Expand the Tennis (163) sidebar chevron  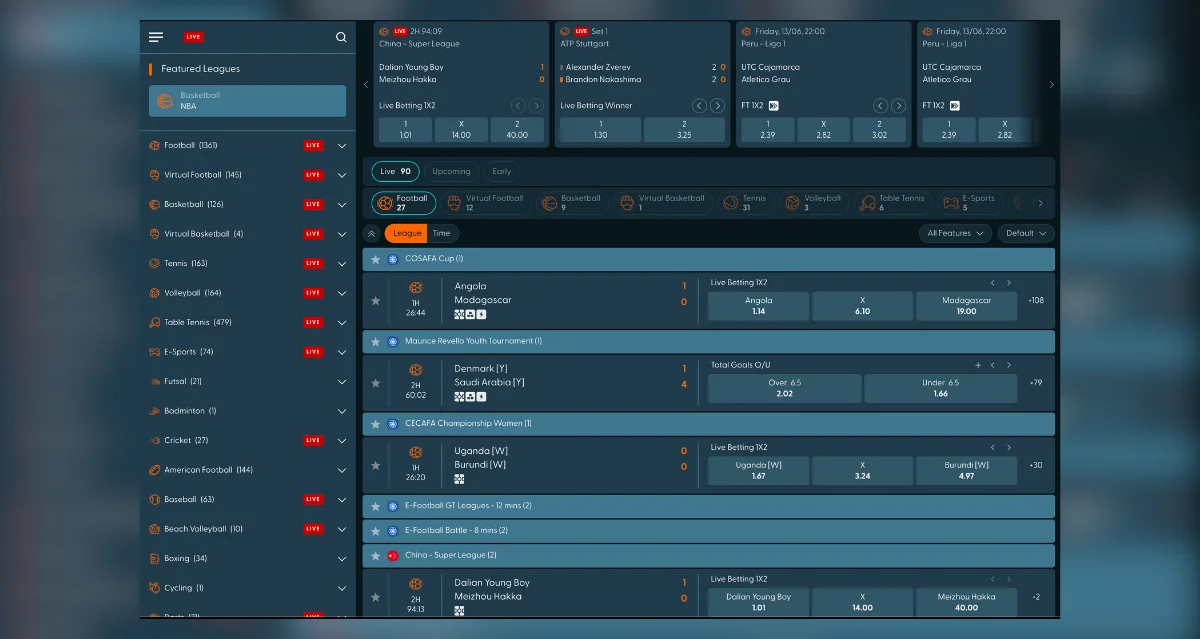click(342, 264)
